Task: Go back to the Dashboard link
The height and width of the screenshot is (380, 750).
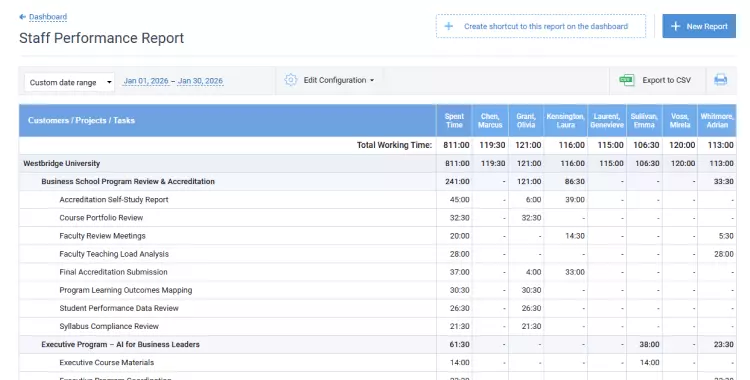Action: [x=48, y=17]
